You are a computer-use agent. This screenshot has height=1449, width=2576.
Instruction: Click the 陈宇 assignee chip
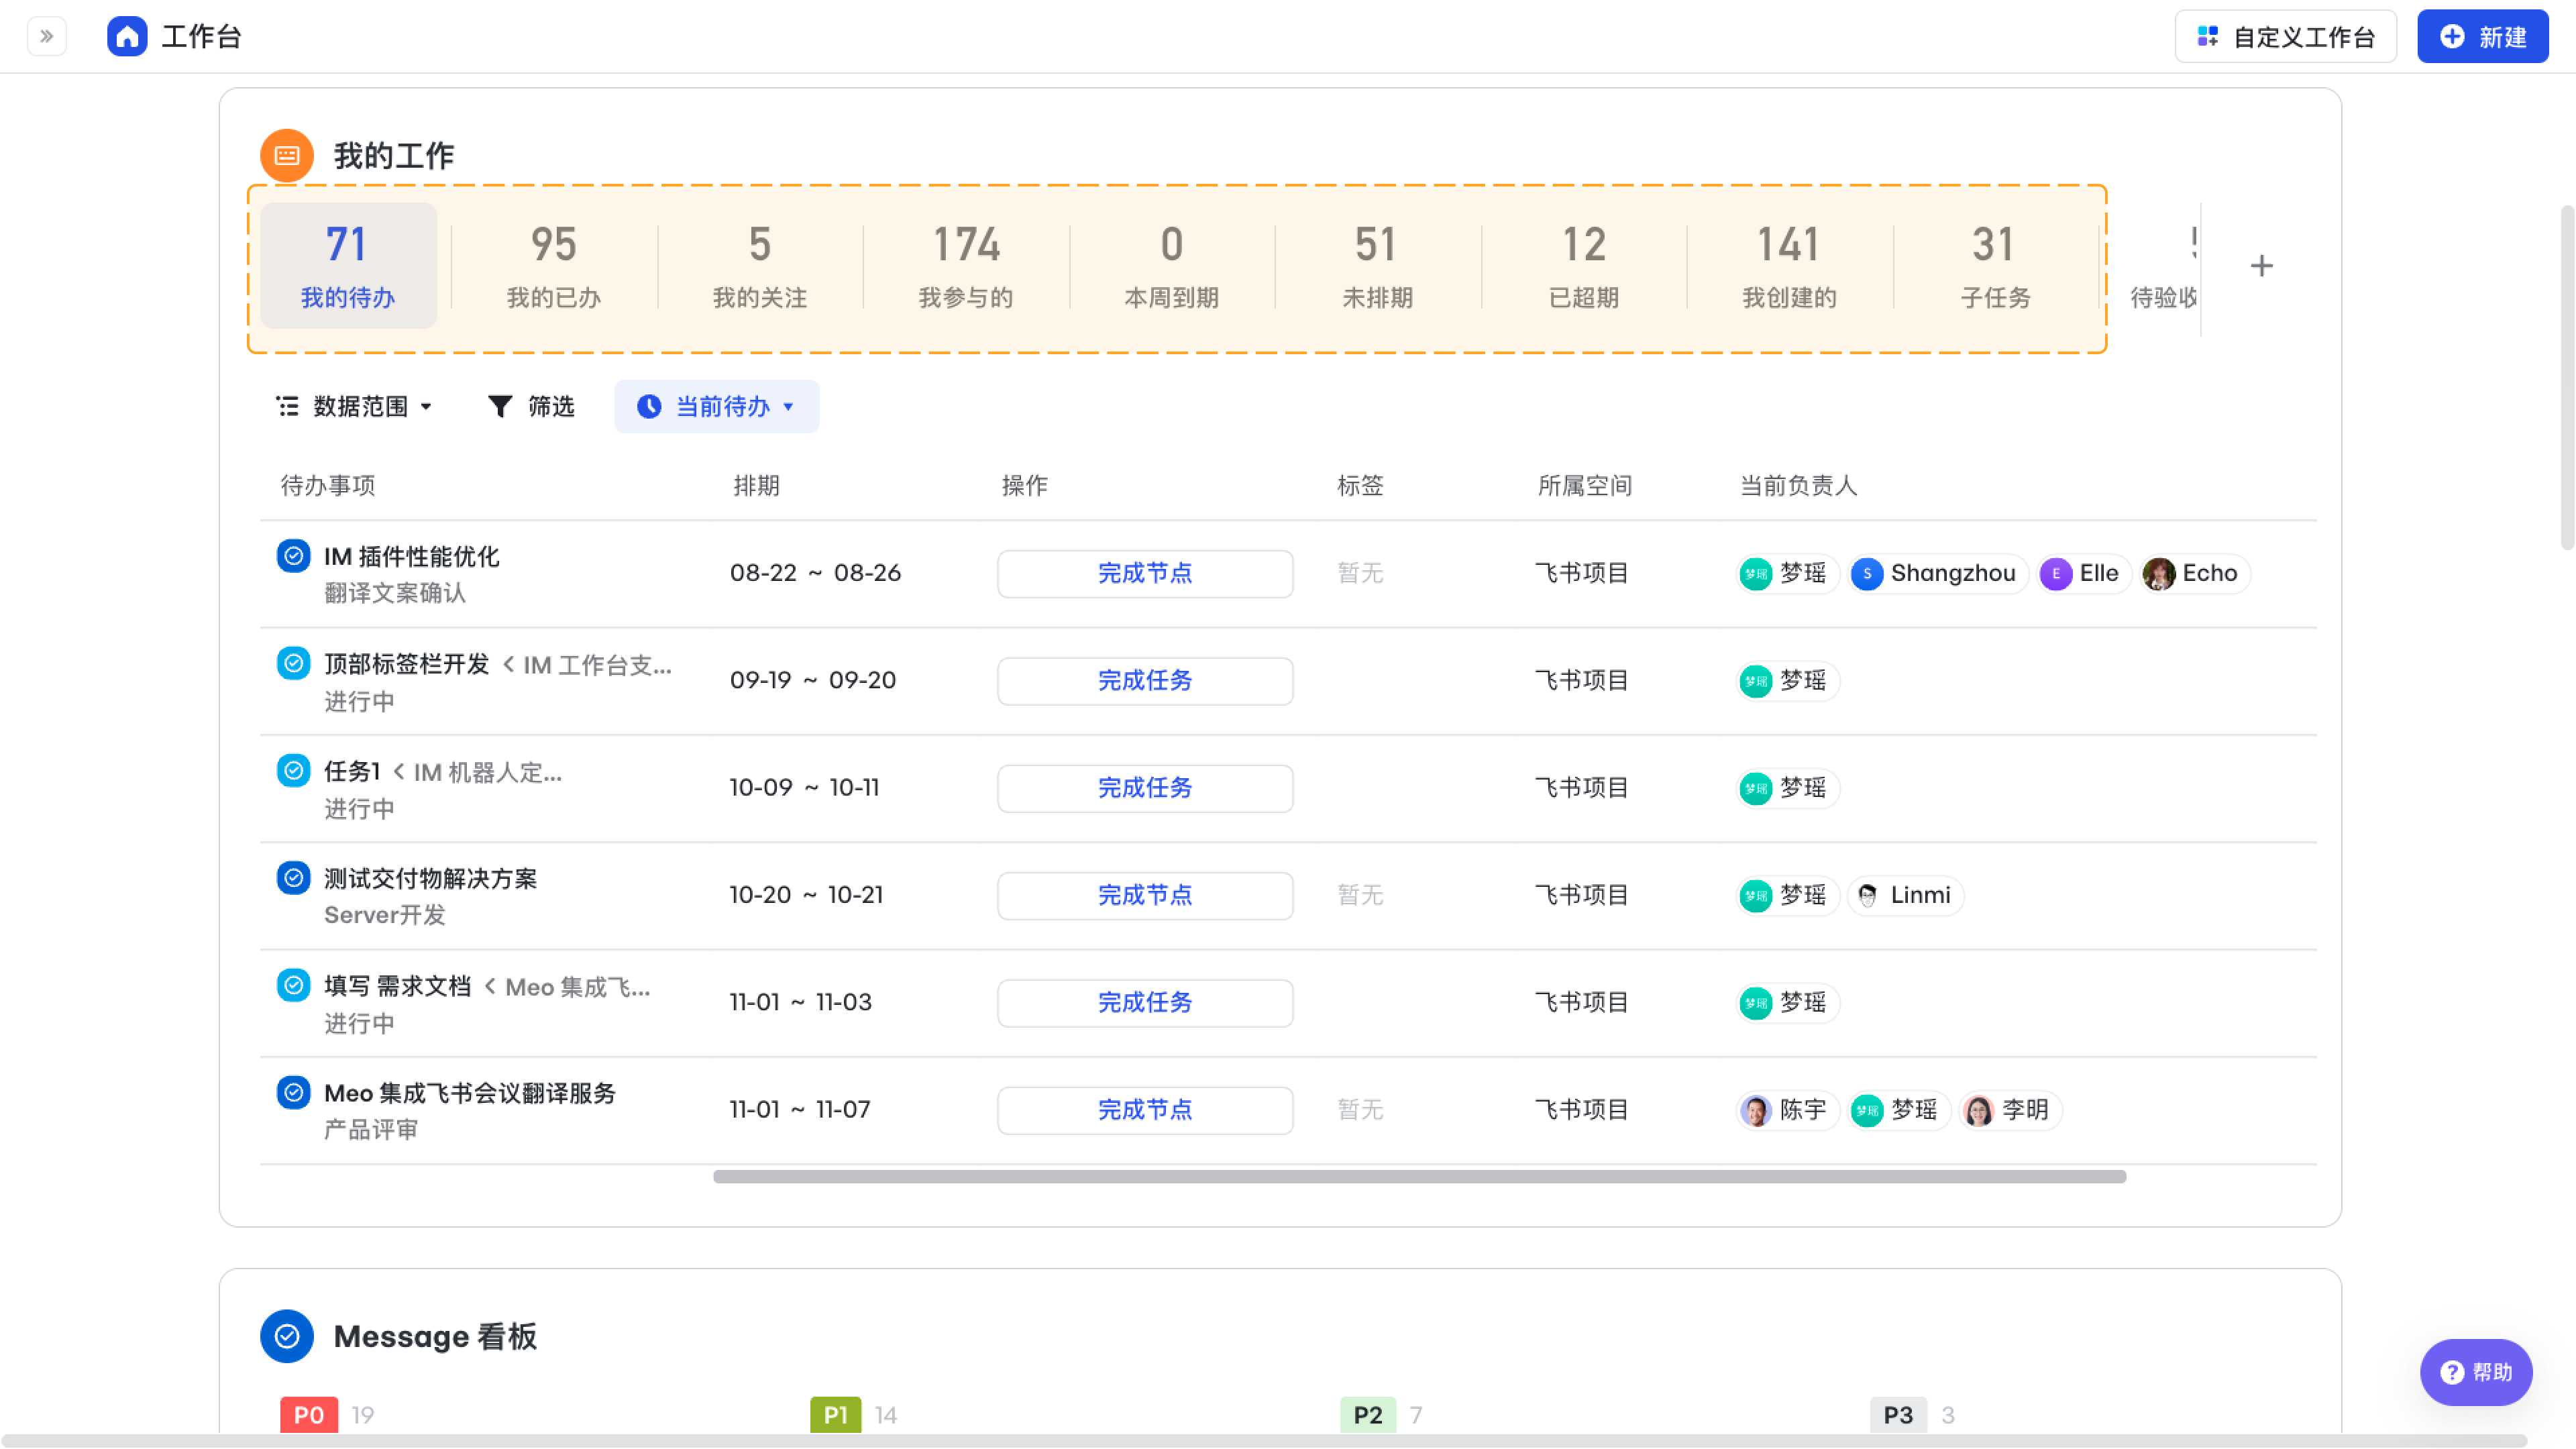(x=1787, y=1110)
